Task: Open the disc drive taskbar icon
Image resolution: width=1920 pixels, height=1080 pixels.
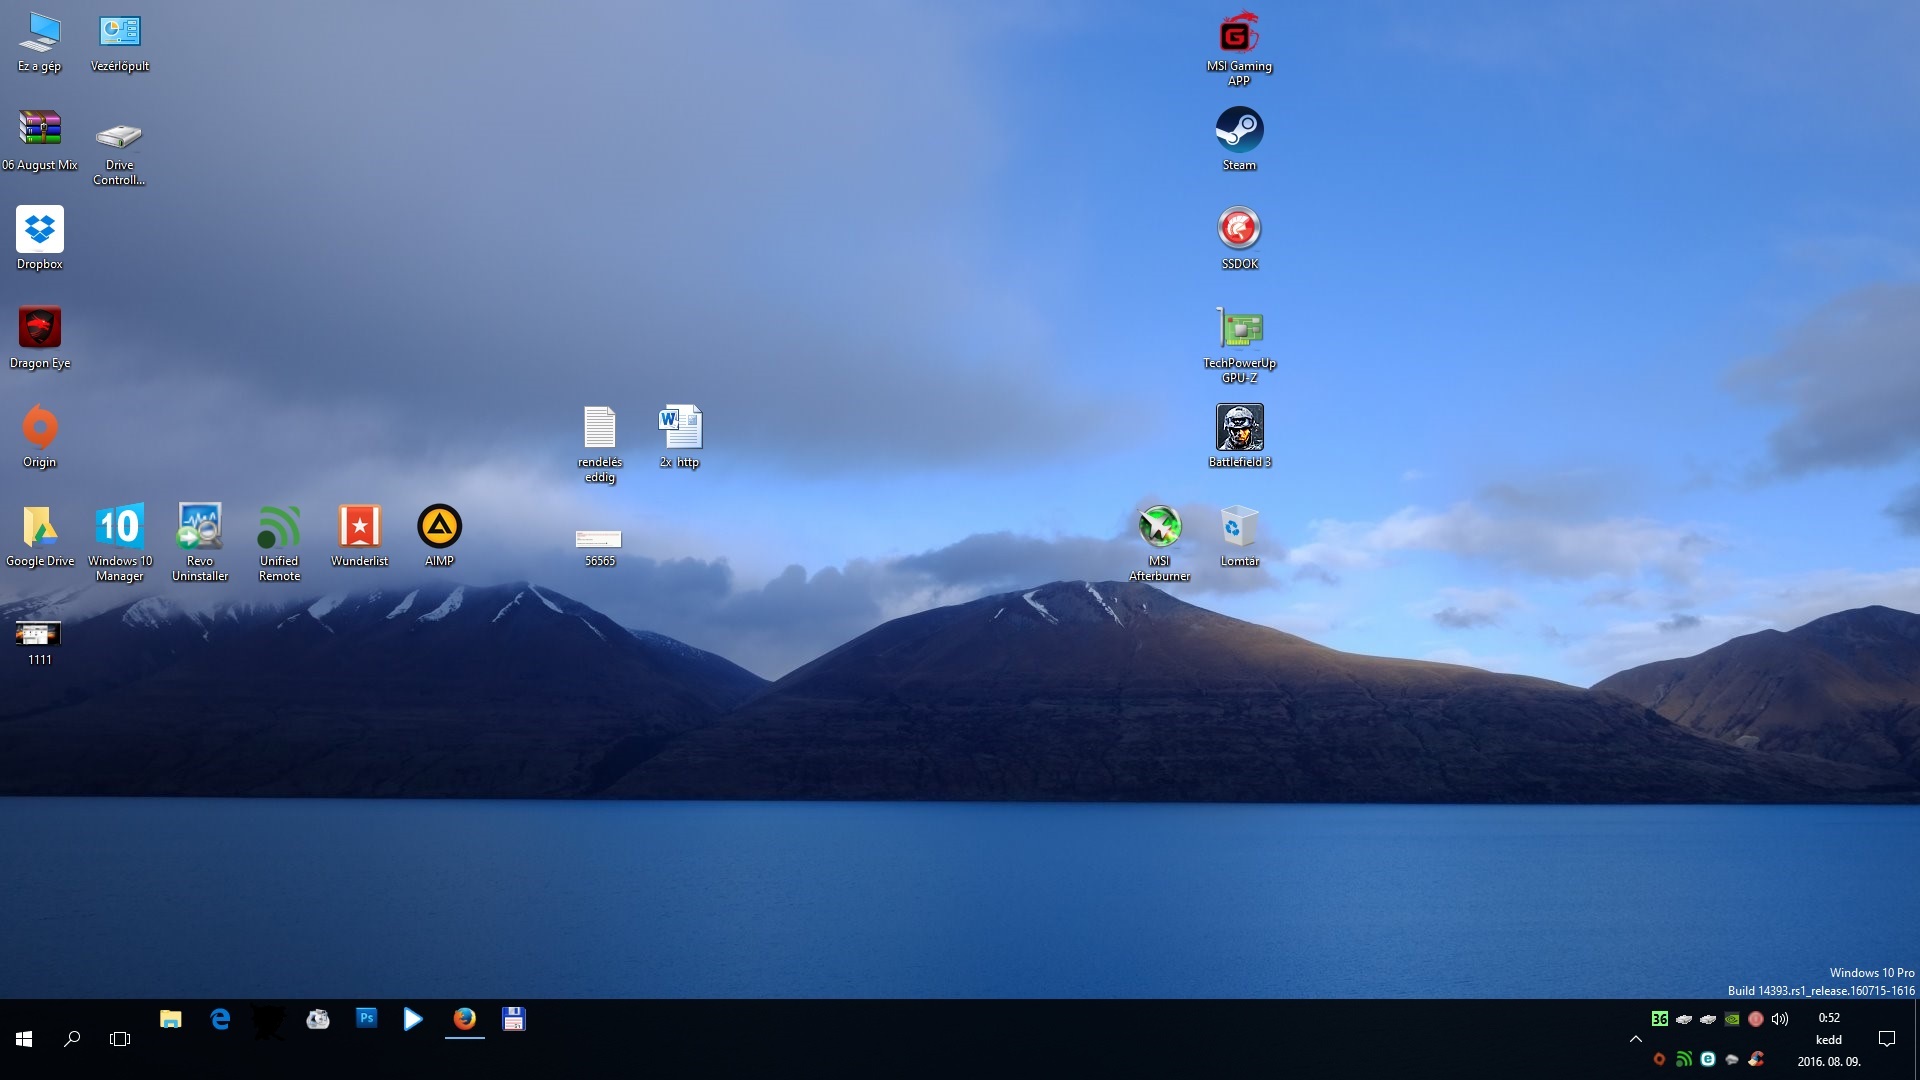Action: [x=318, y=1019]
